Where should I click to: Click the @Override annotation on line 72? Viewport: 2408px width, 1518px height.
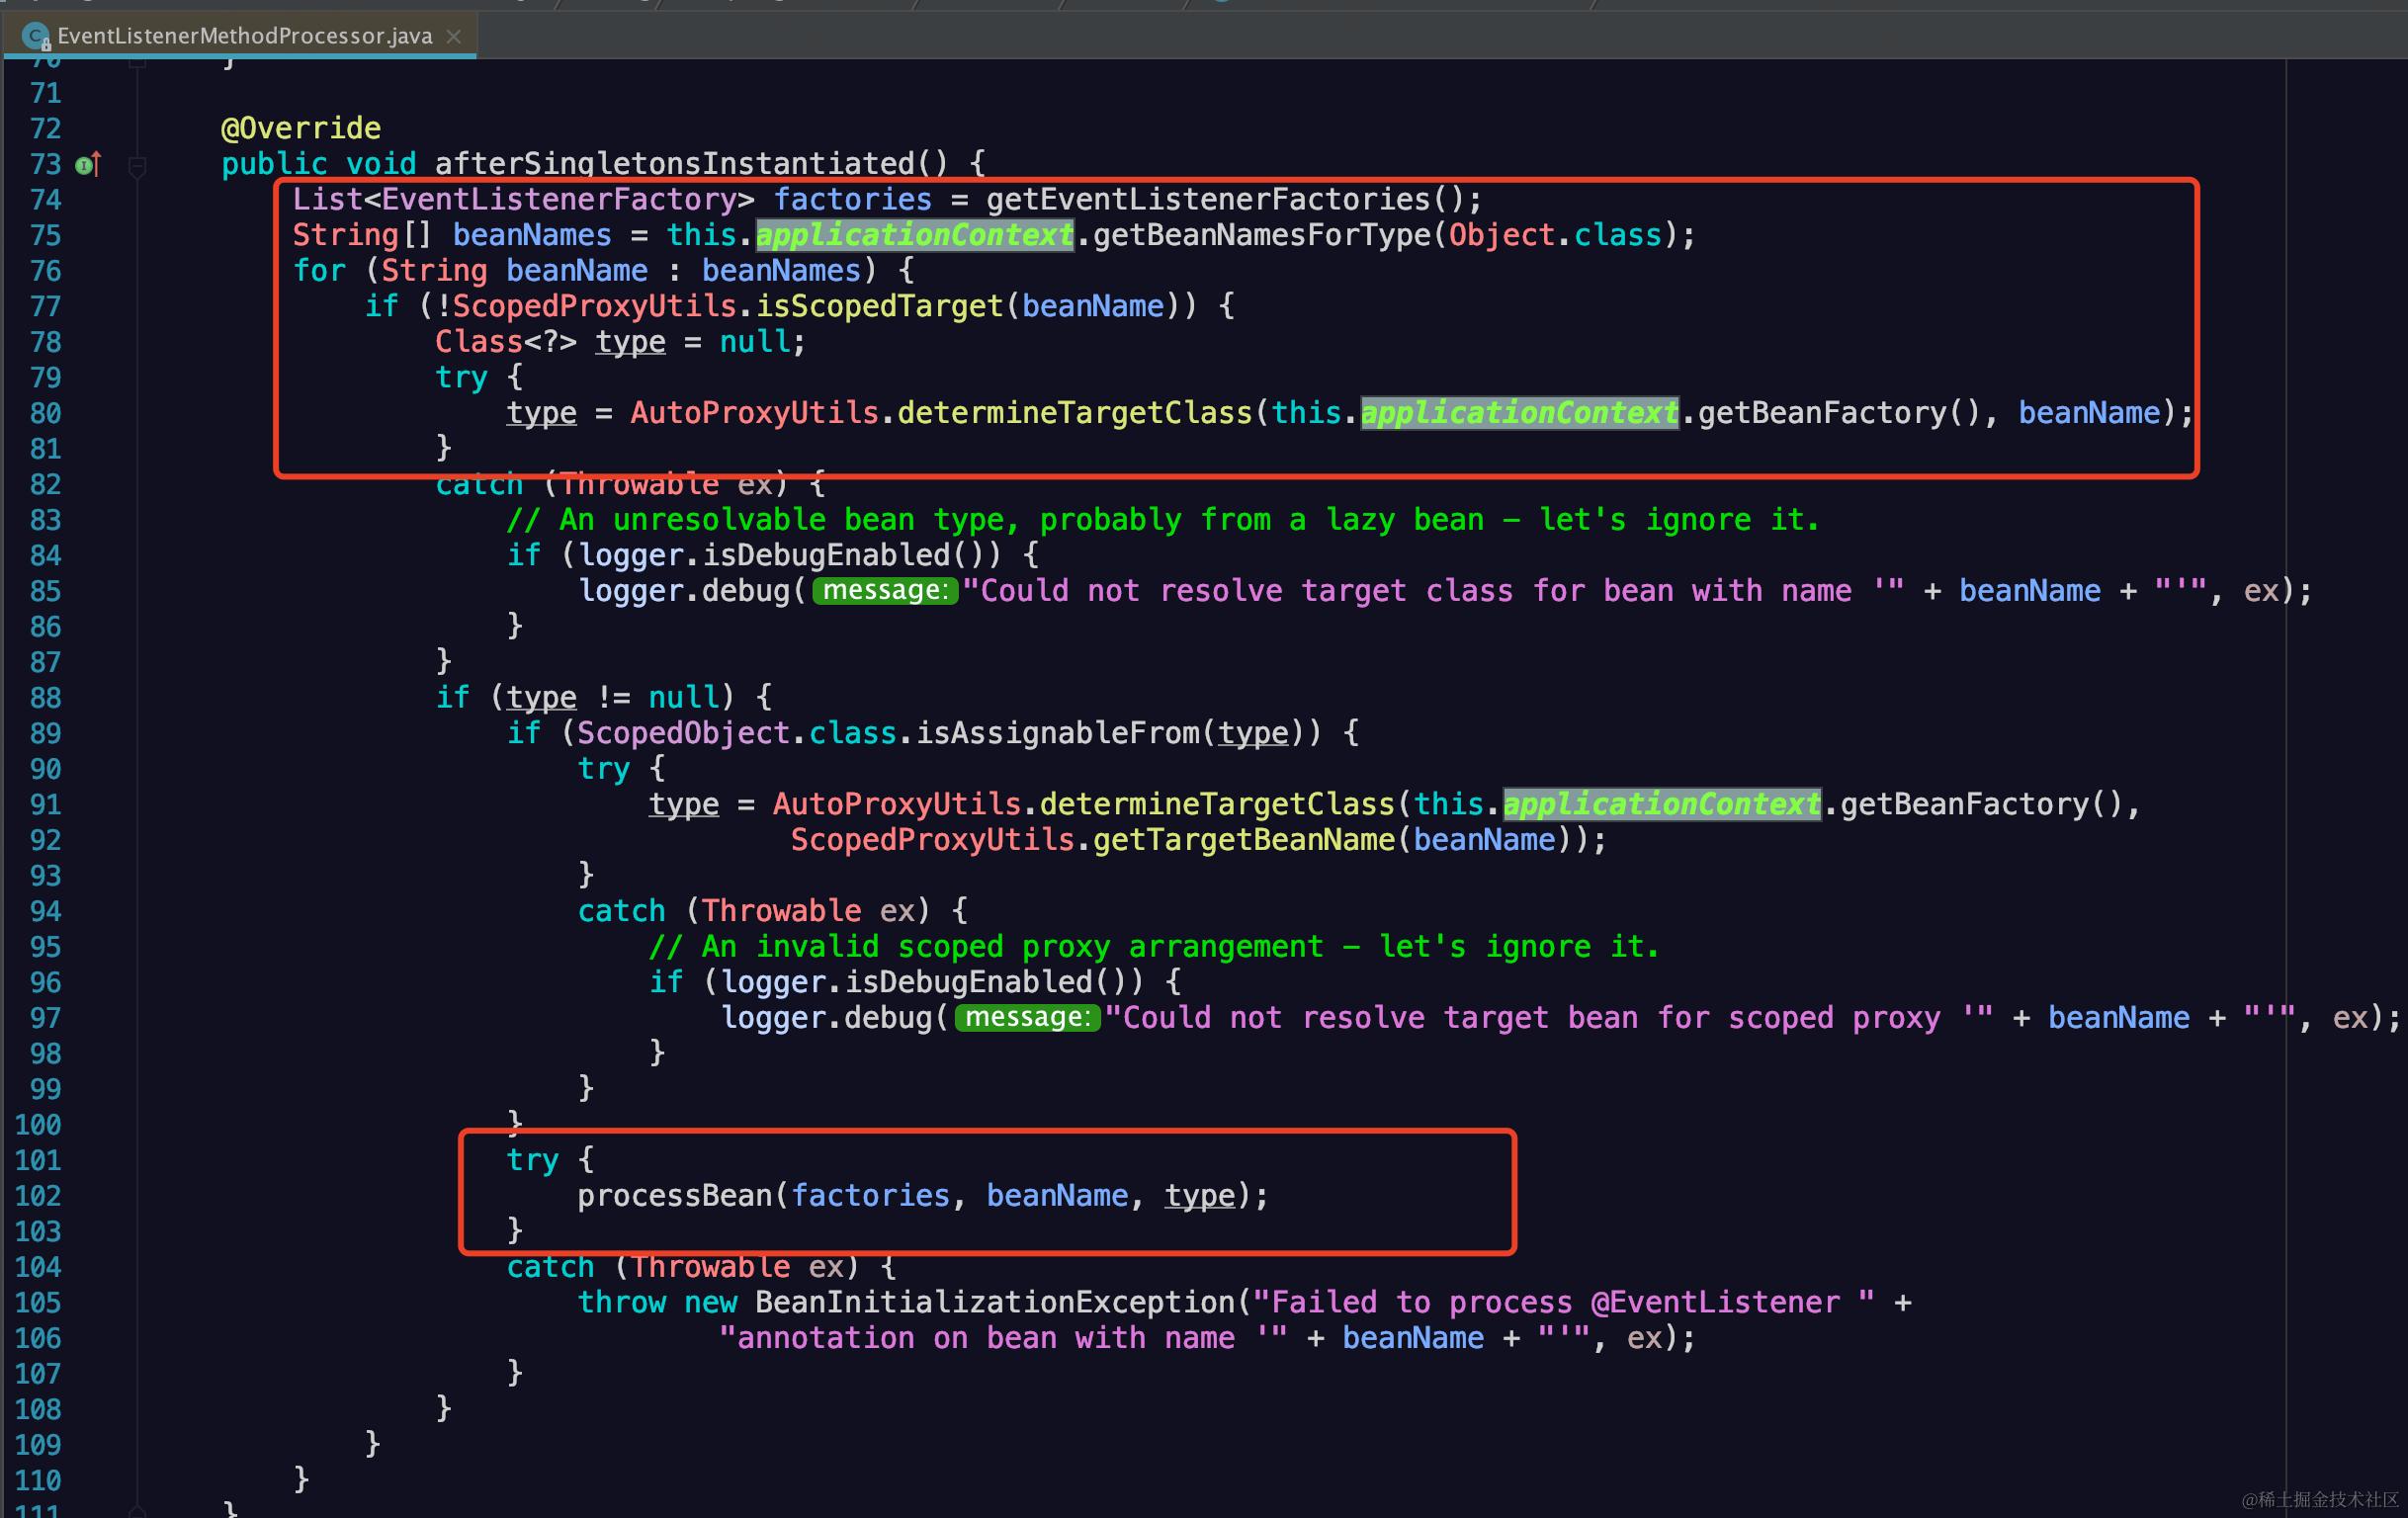coord(300,128)
